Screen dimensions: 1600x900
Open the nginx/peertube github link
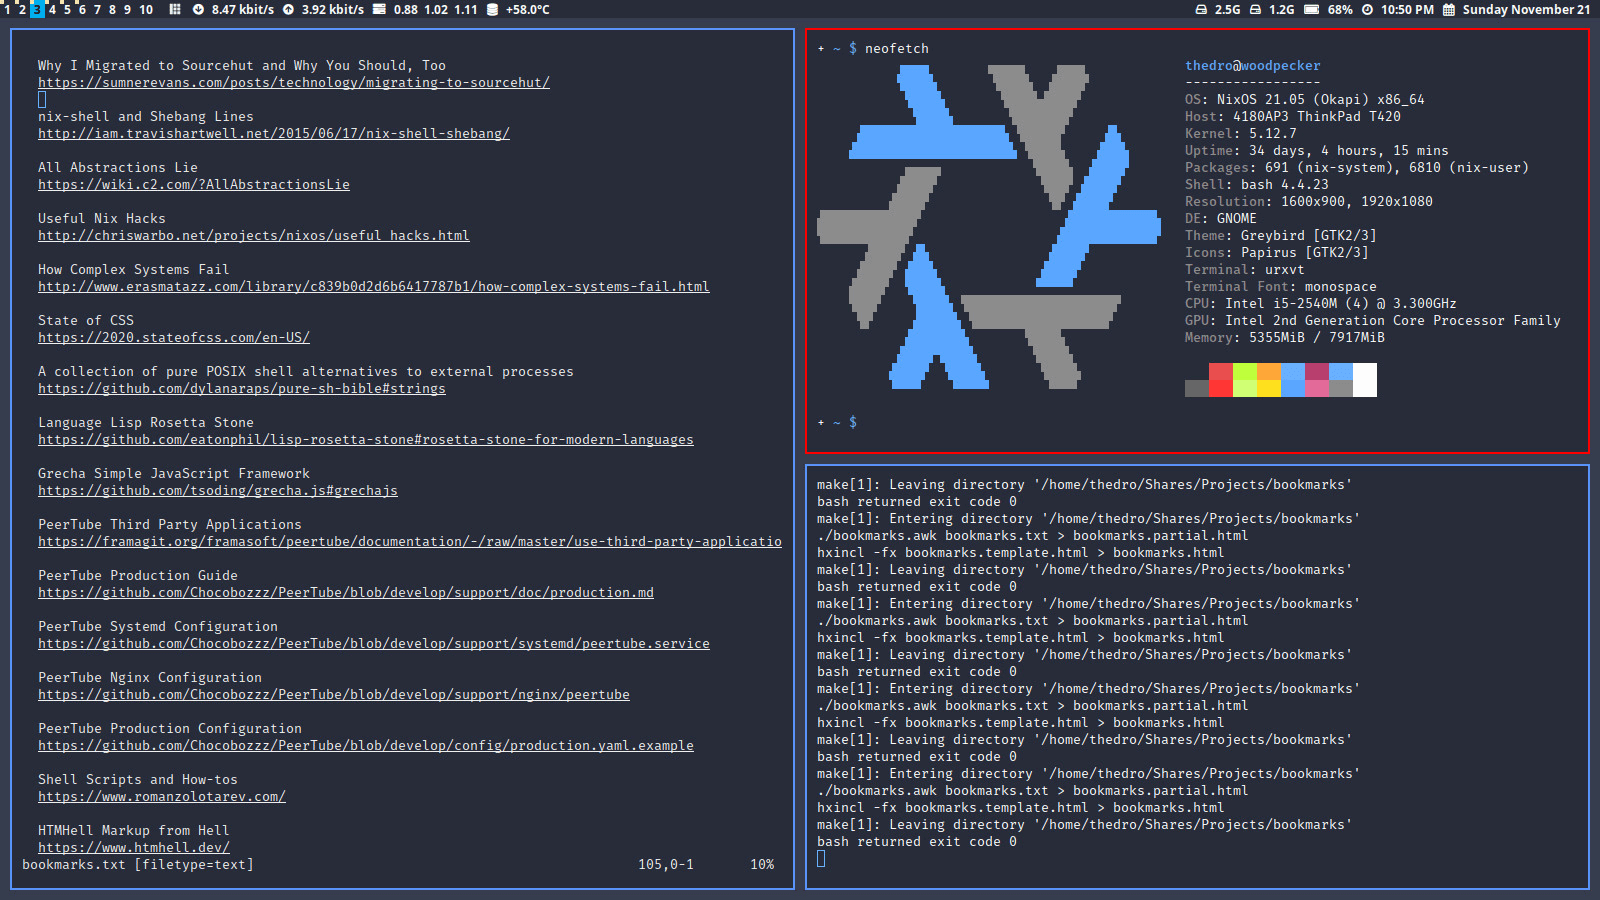coord(334,695)
